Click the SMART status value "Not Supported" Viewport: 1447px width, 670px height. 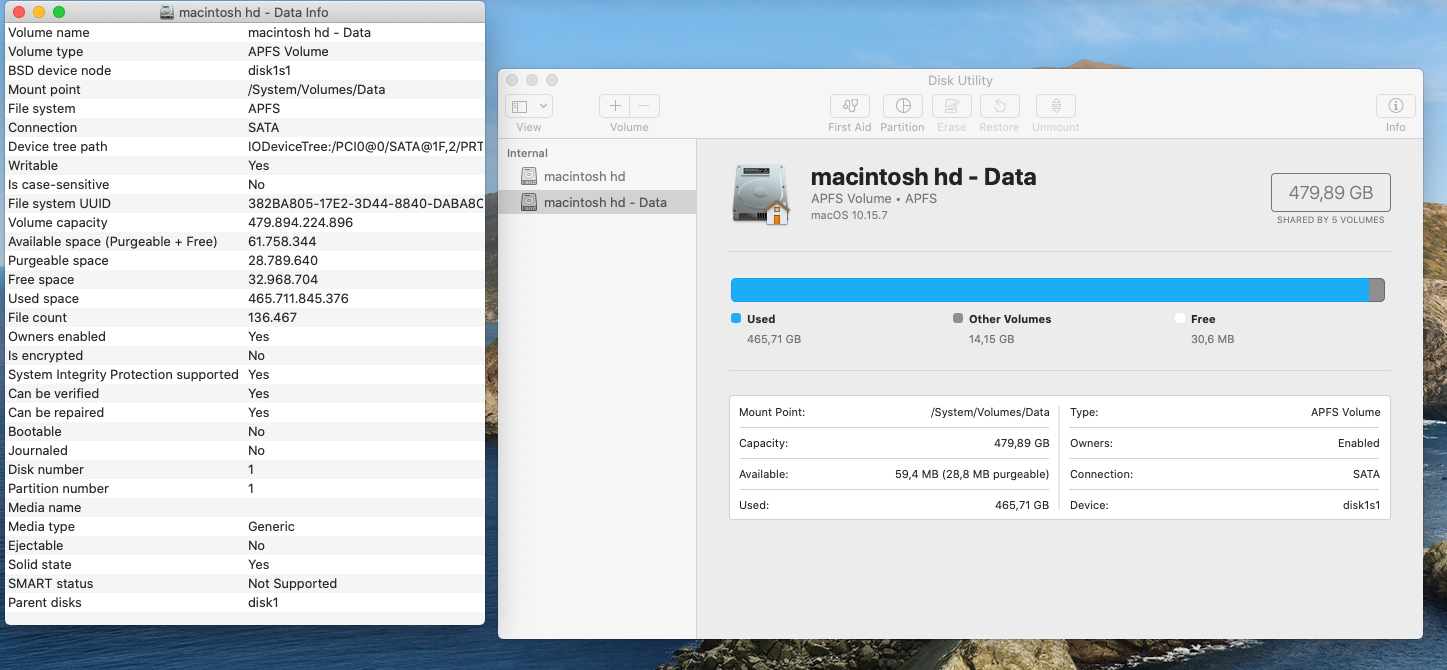click(292, 584)
